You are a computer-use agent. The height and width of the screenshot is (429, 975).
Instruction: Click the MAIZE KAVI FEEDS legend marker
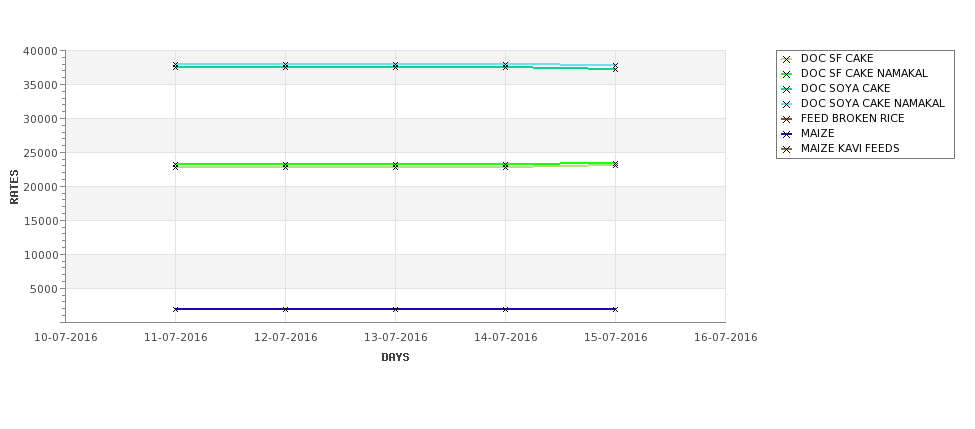(787, 149)
